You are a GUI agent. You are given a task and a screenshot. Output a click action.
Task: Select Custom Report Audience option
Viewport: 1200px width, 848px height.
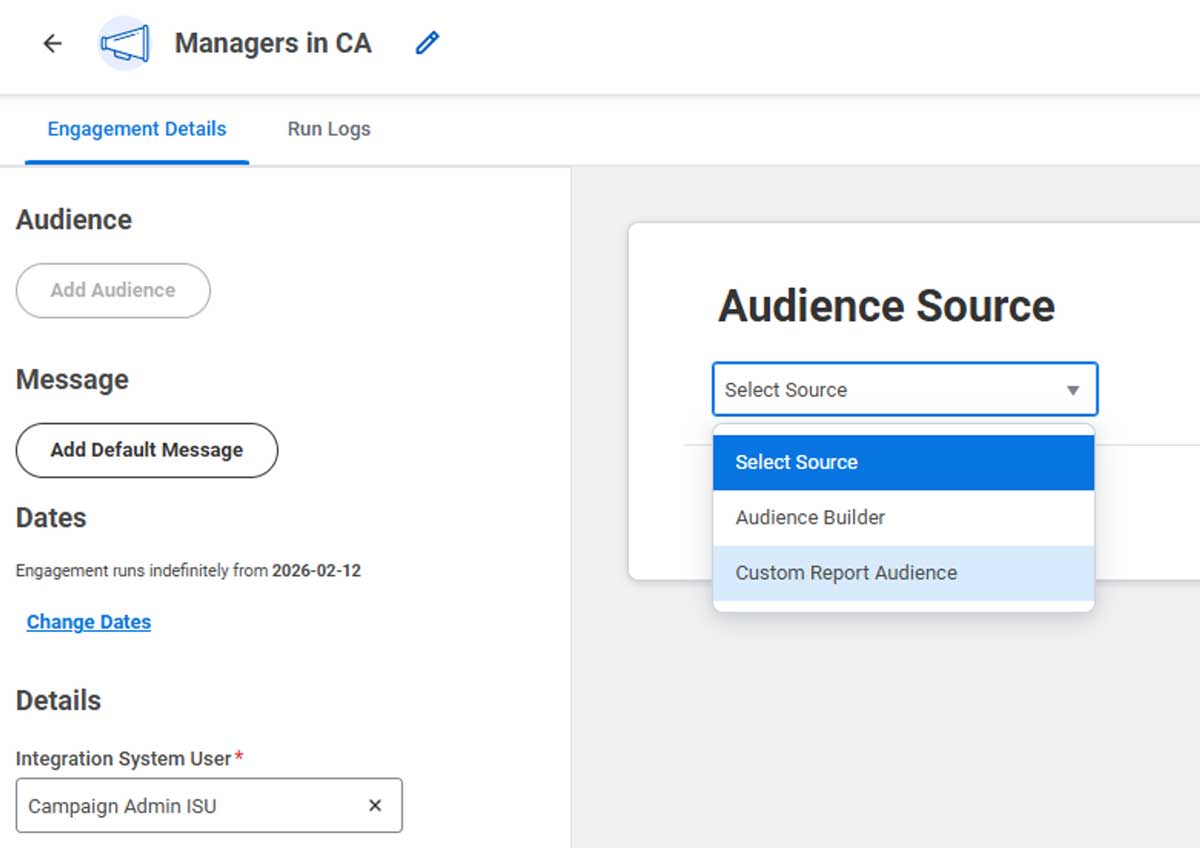(x=846, y=572)
